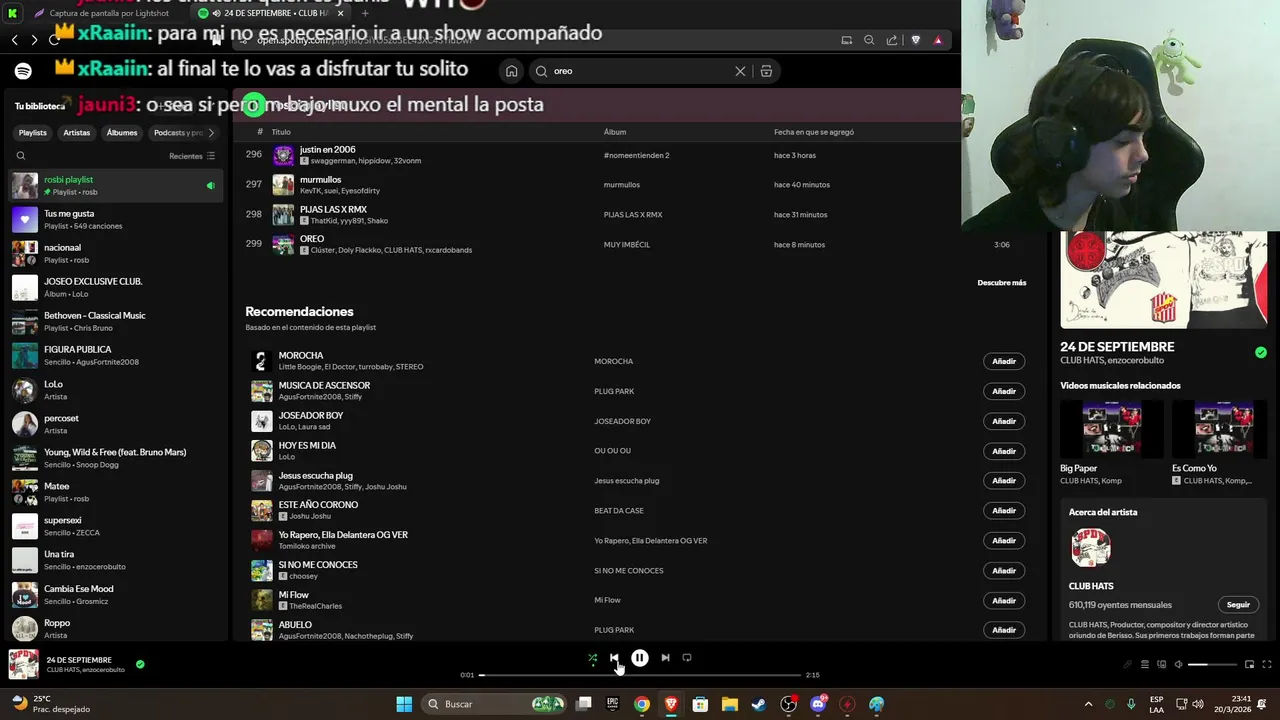This screenshot has width=1280, height=720.
Task: Open Steam from the taskbar
Action: 759,704
